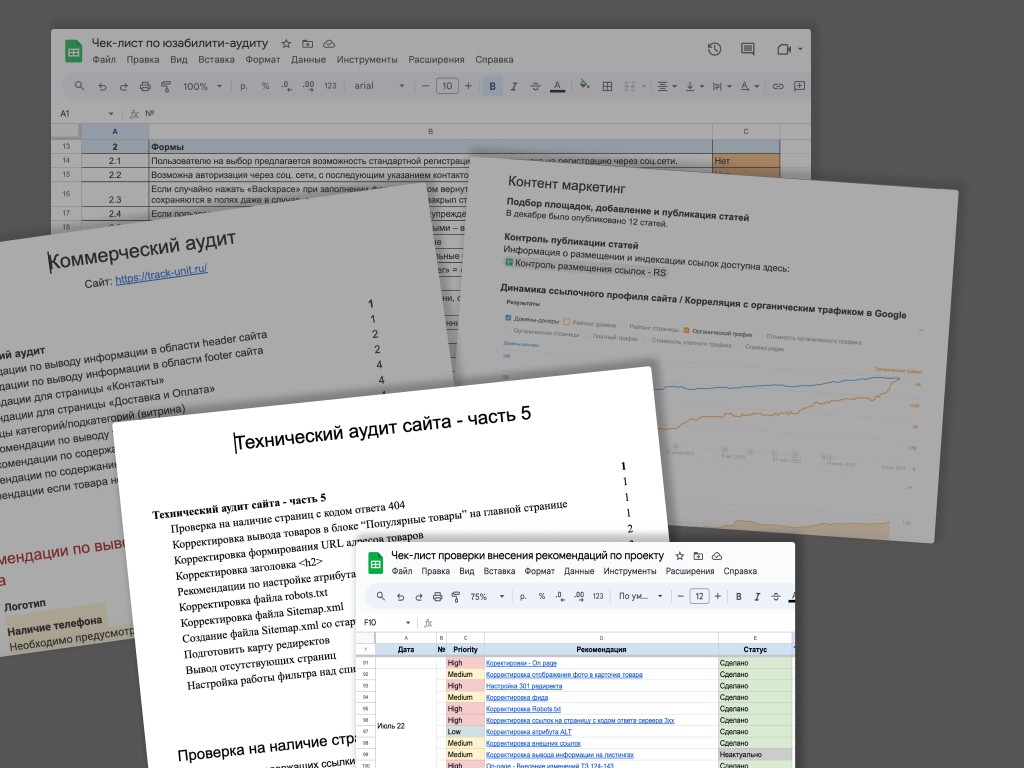Toggle the 'Домены-доноры' checkbox

[508, 319]
